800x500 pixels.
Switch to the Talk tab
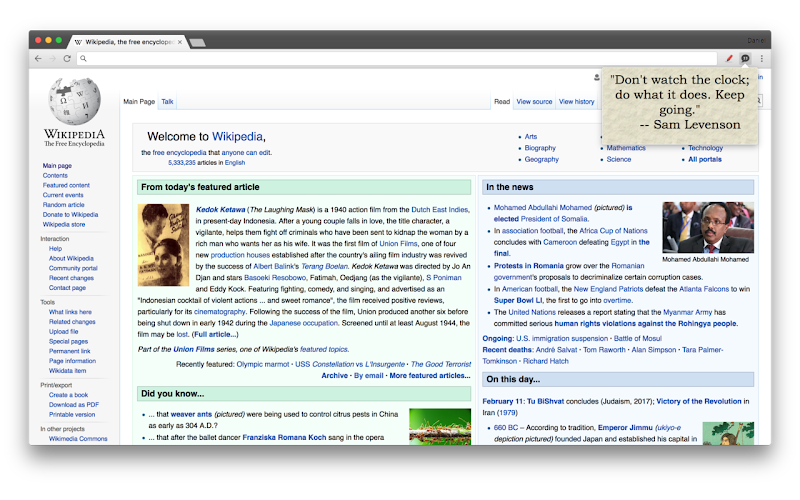point(167,102)
